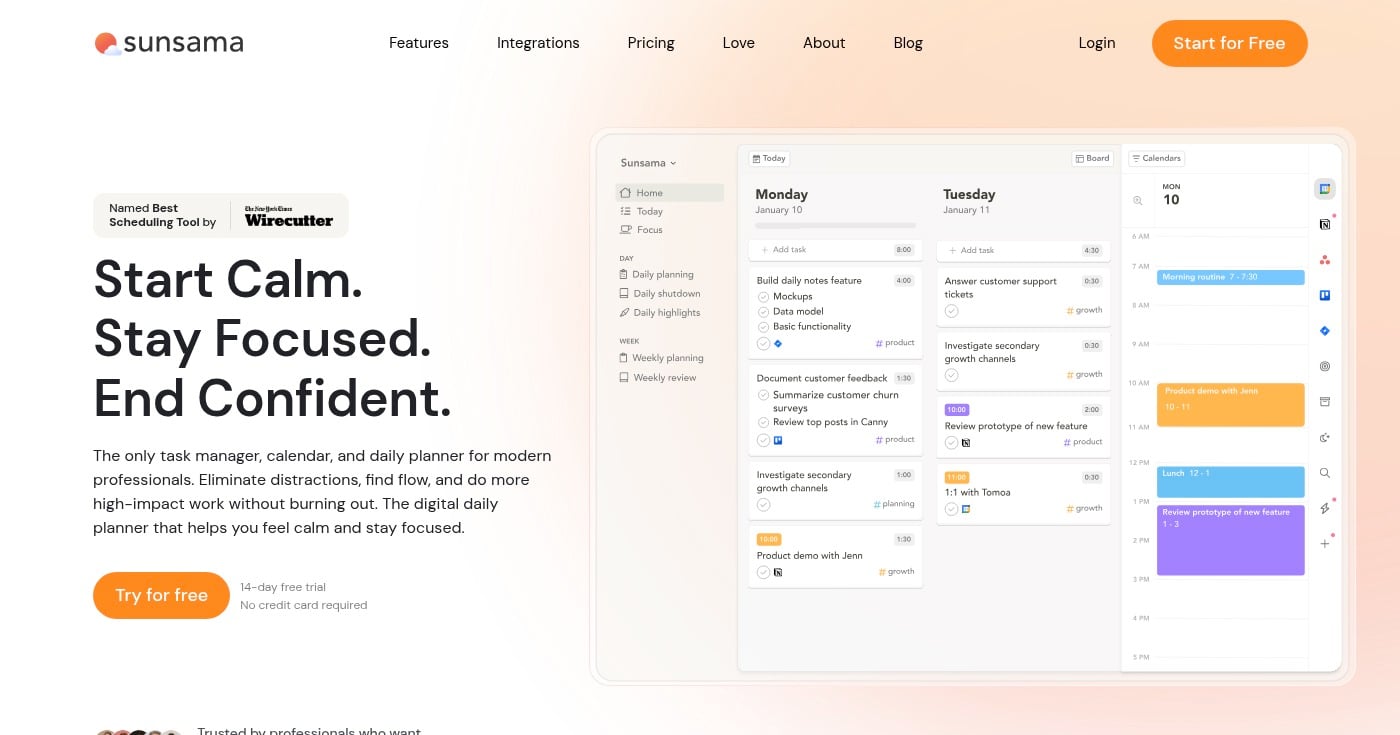Click plus icon in right rail

click(1324, 544)
